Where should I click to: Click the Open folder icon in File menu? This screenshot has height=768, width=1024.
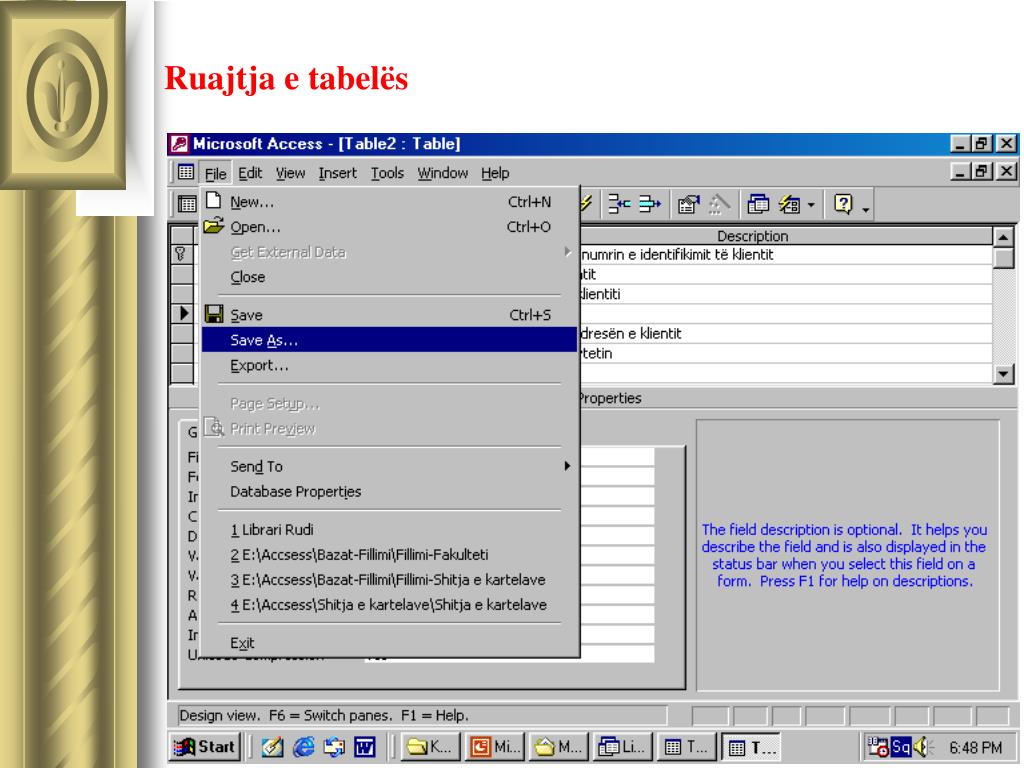(x=214, y=226)
